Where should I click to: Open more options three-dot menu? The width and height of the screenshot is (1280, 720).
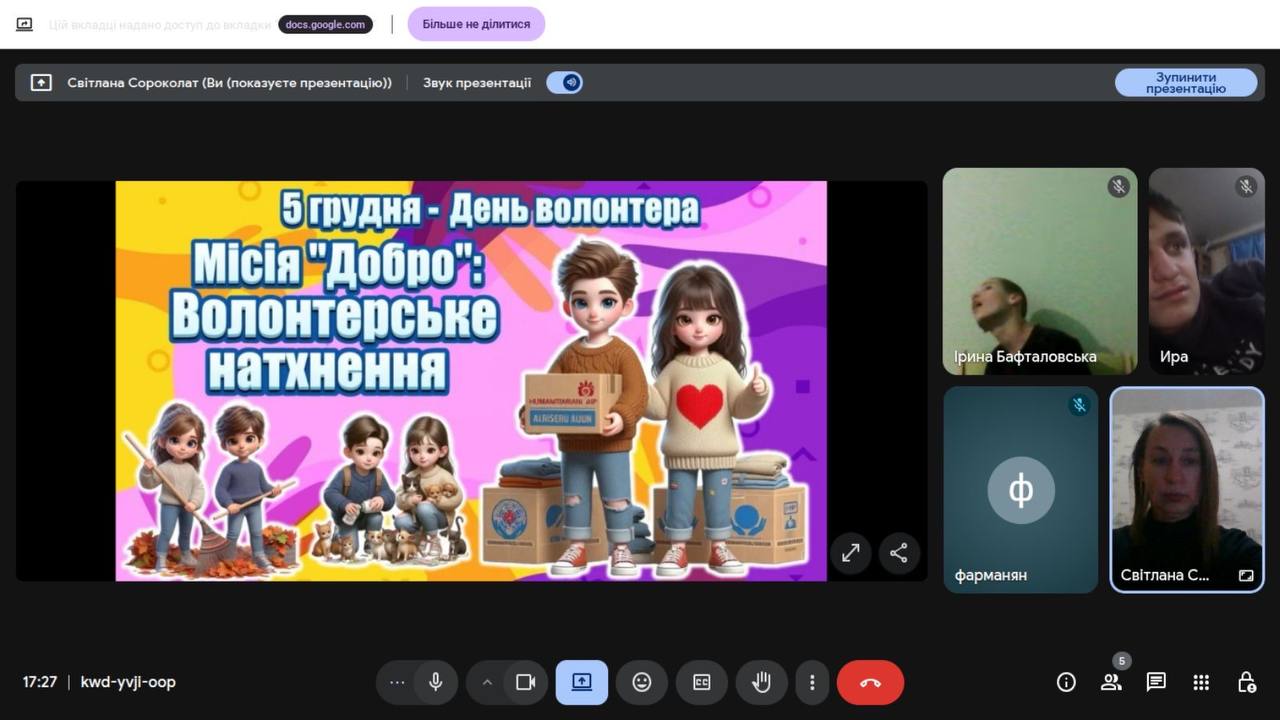[812, 683]
